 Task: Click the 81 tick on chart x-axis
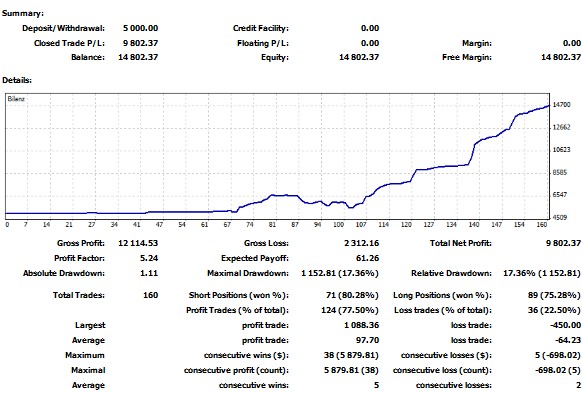pos(272,225)
